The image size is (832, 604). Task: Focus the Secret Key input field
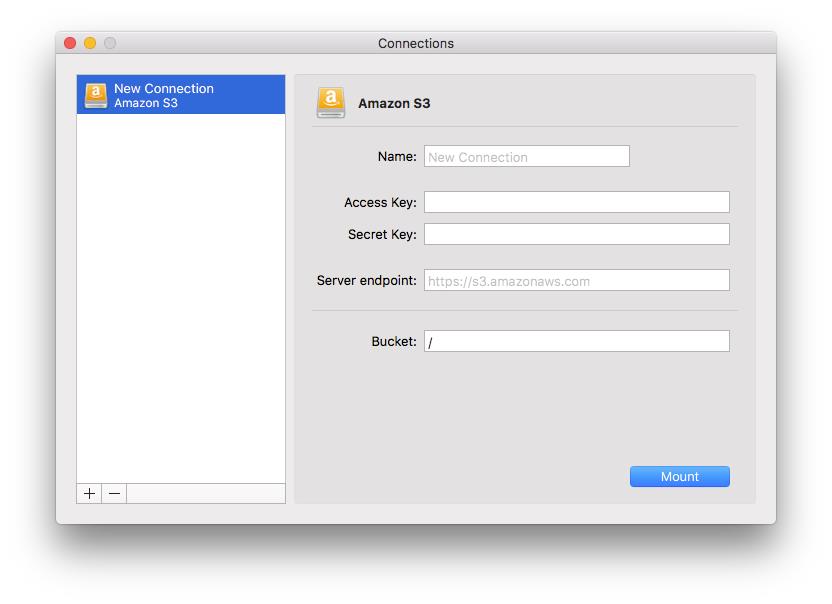[x=576, y=234]
